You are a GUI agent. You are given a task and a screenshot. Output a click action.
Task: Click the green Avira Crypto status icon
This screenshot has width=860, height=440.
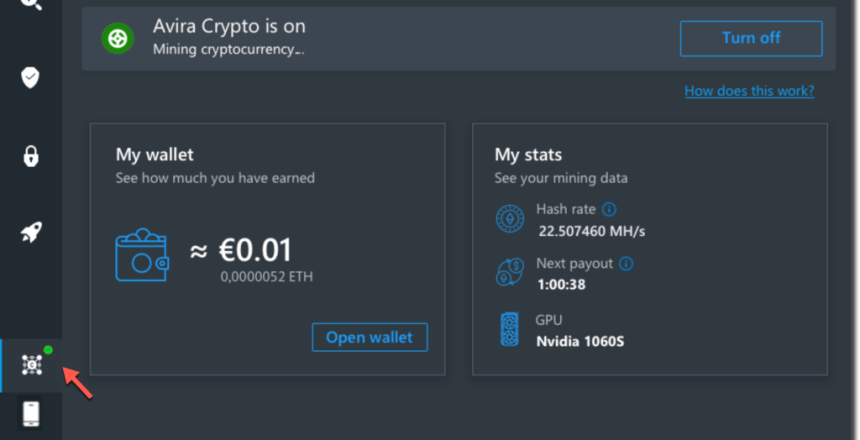tap(118, 38)
